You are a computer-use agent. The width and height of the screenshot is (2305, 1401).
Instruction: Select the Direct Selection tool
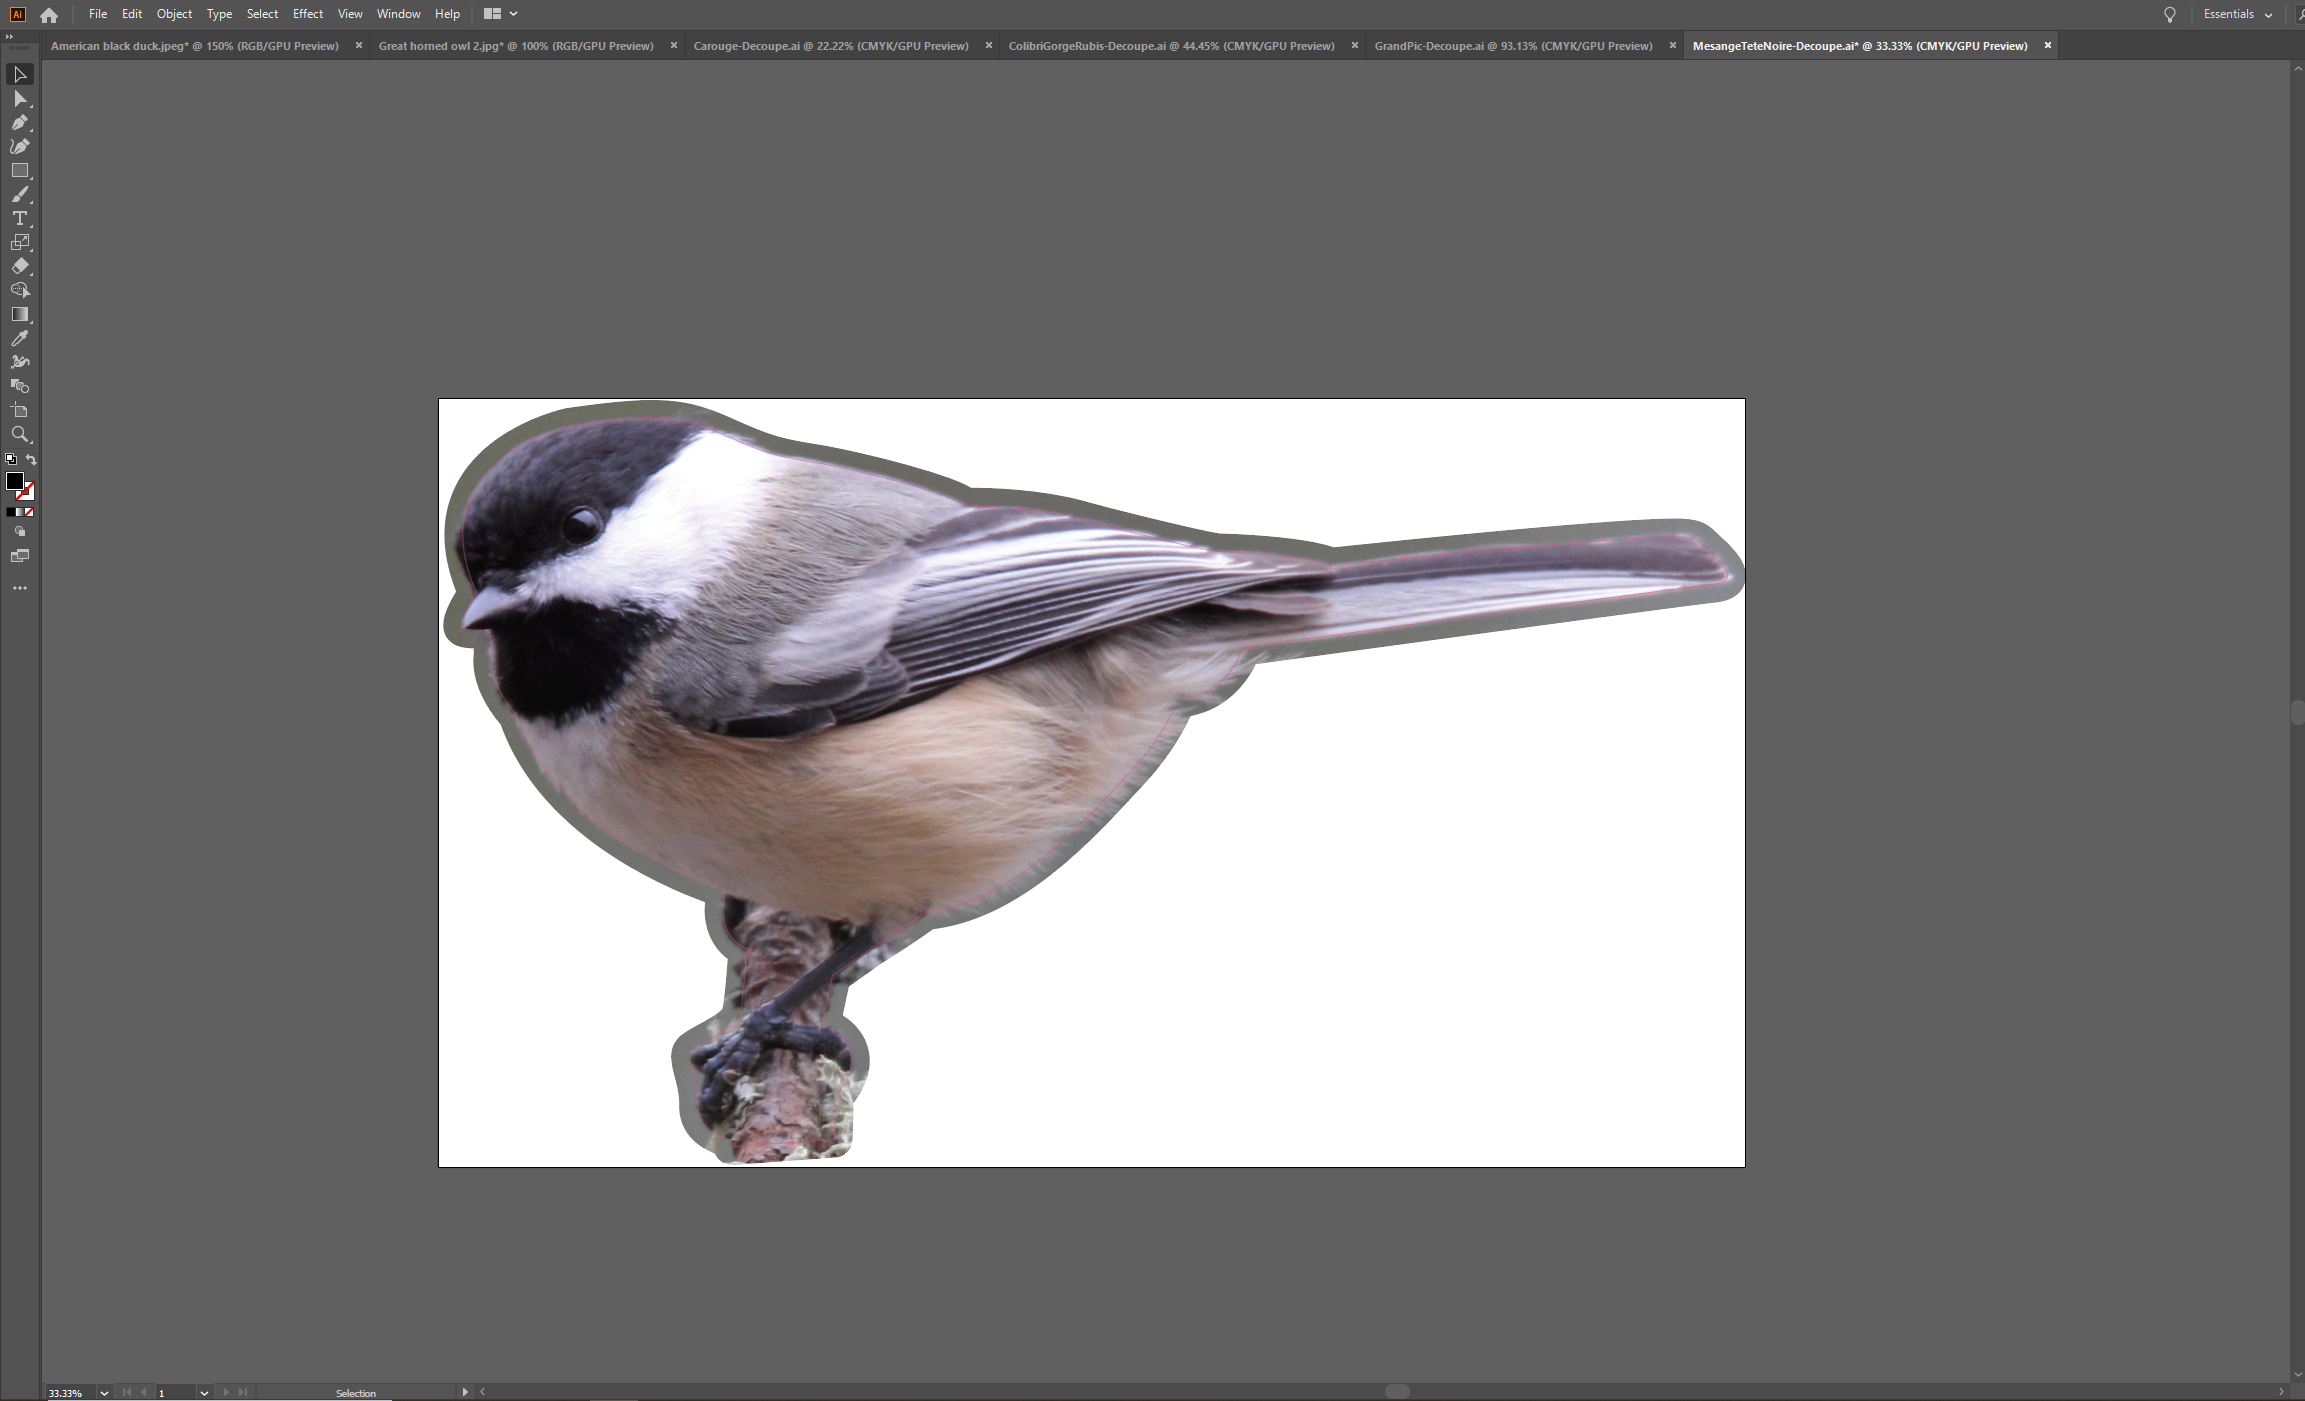pyautogui.click(x=19, y=99)
